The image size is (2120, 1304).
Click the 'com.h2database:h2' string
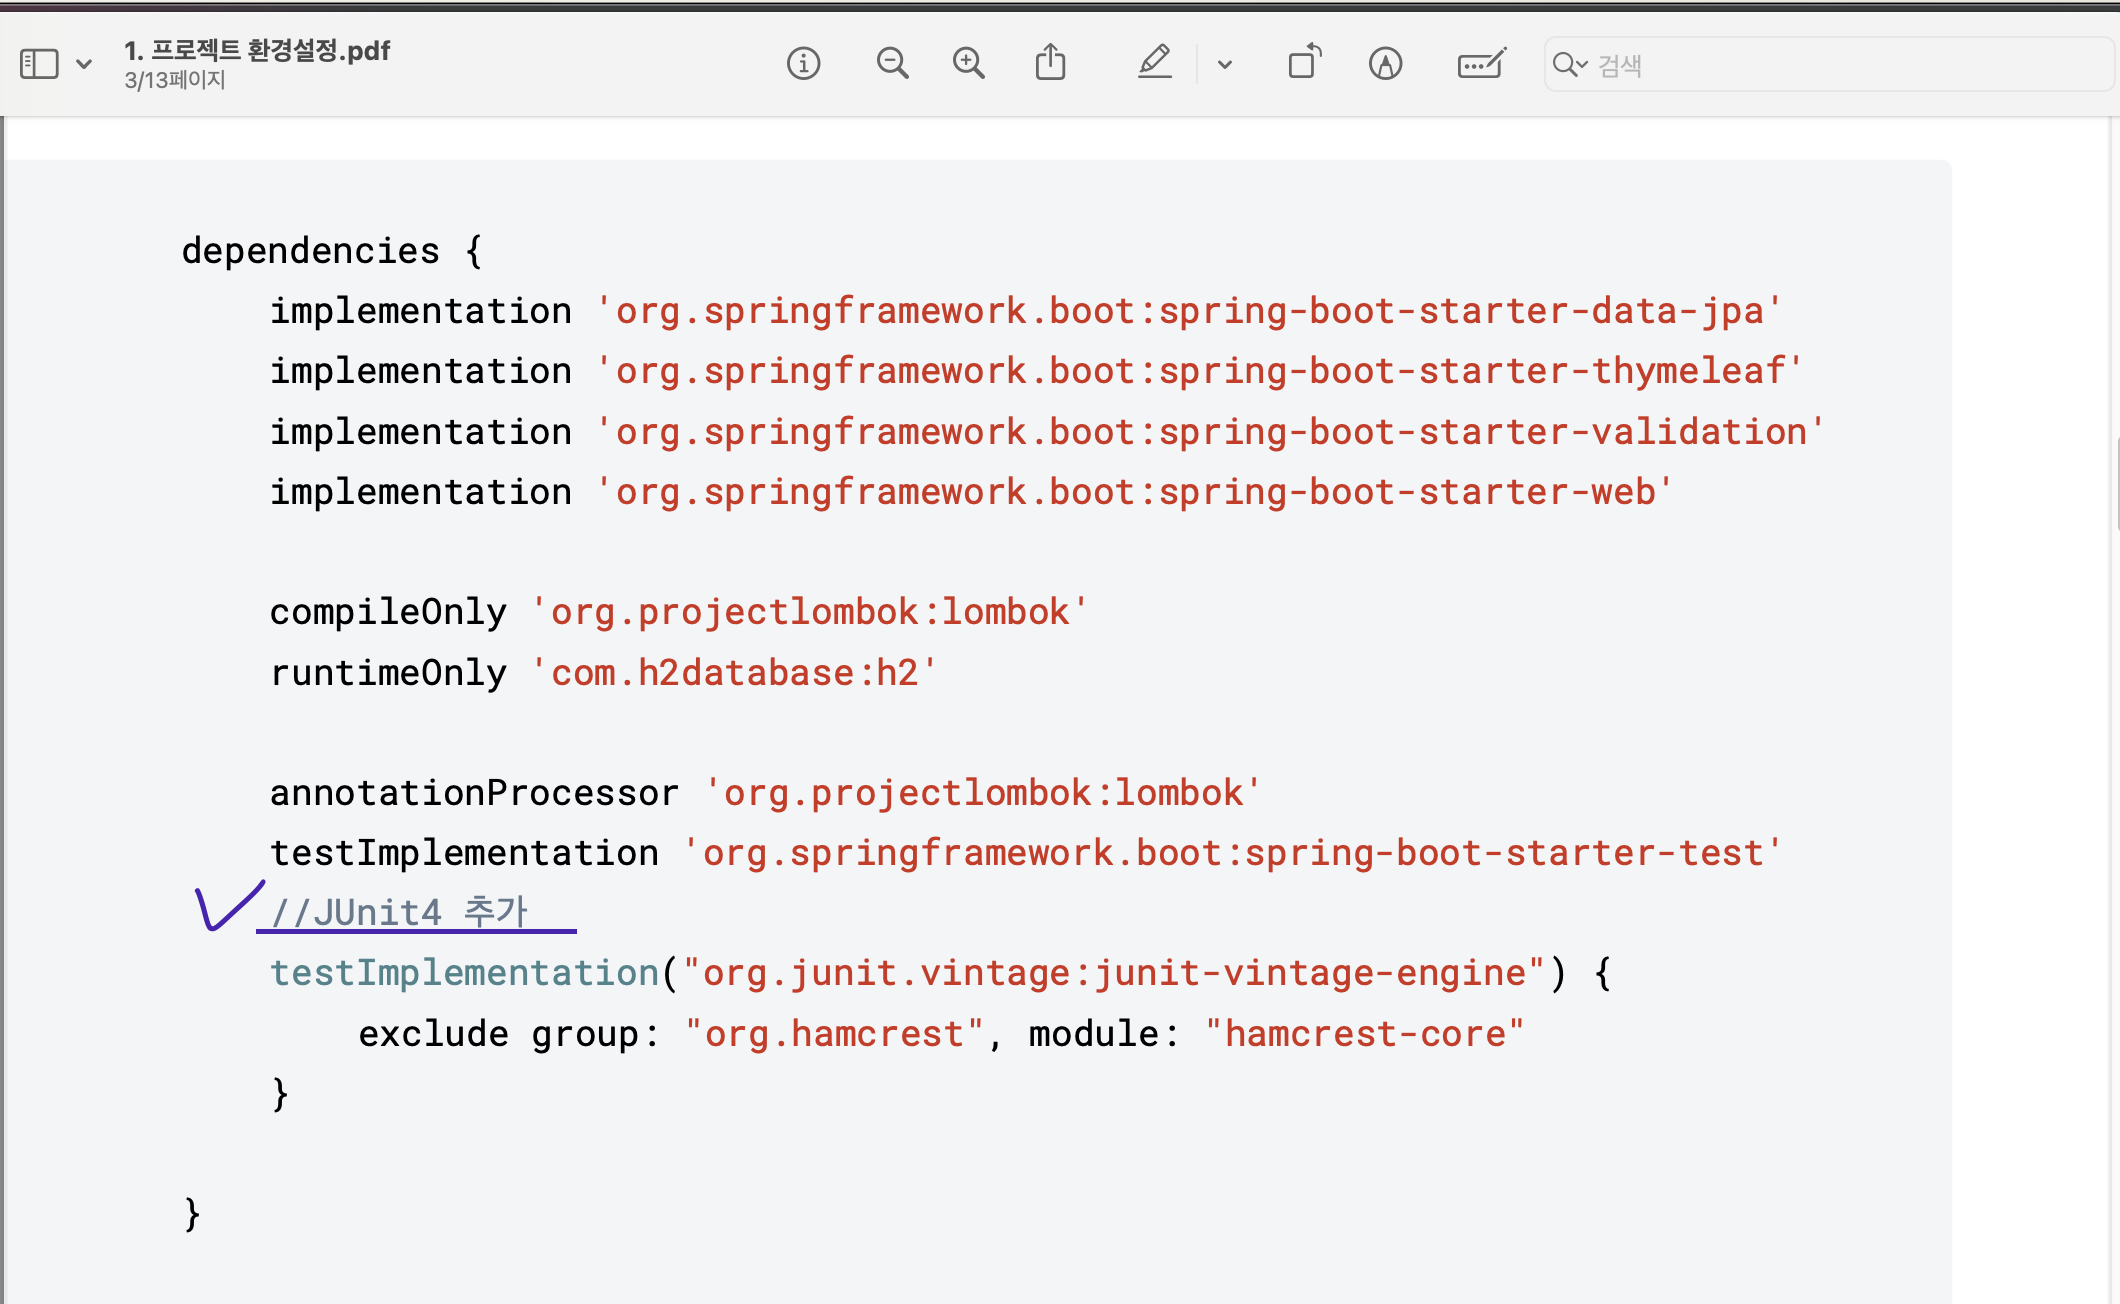click(734, 673)
